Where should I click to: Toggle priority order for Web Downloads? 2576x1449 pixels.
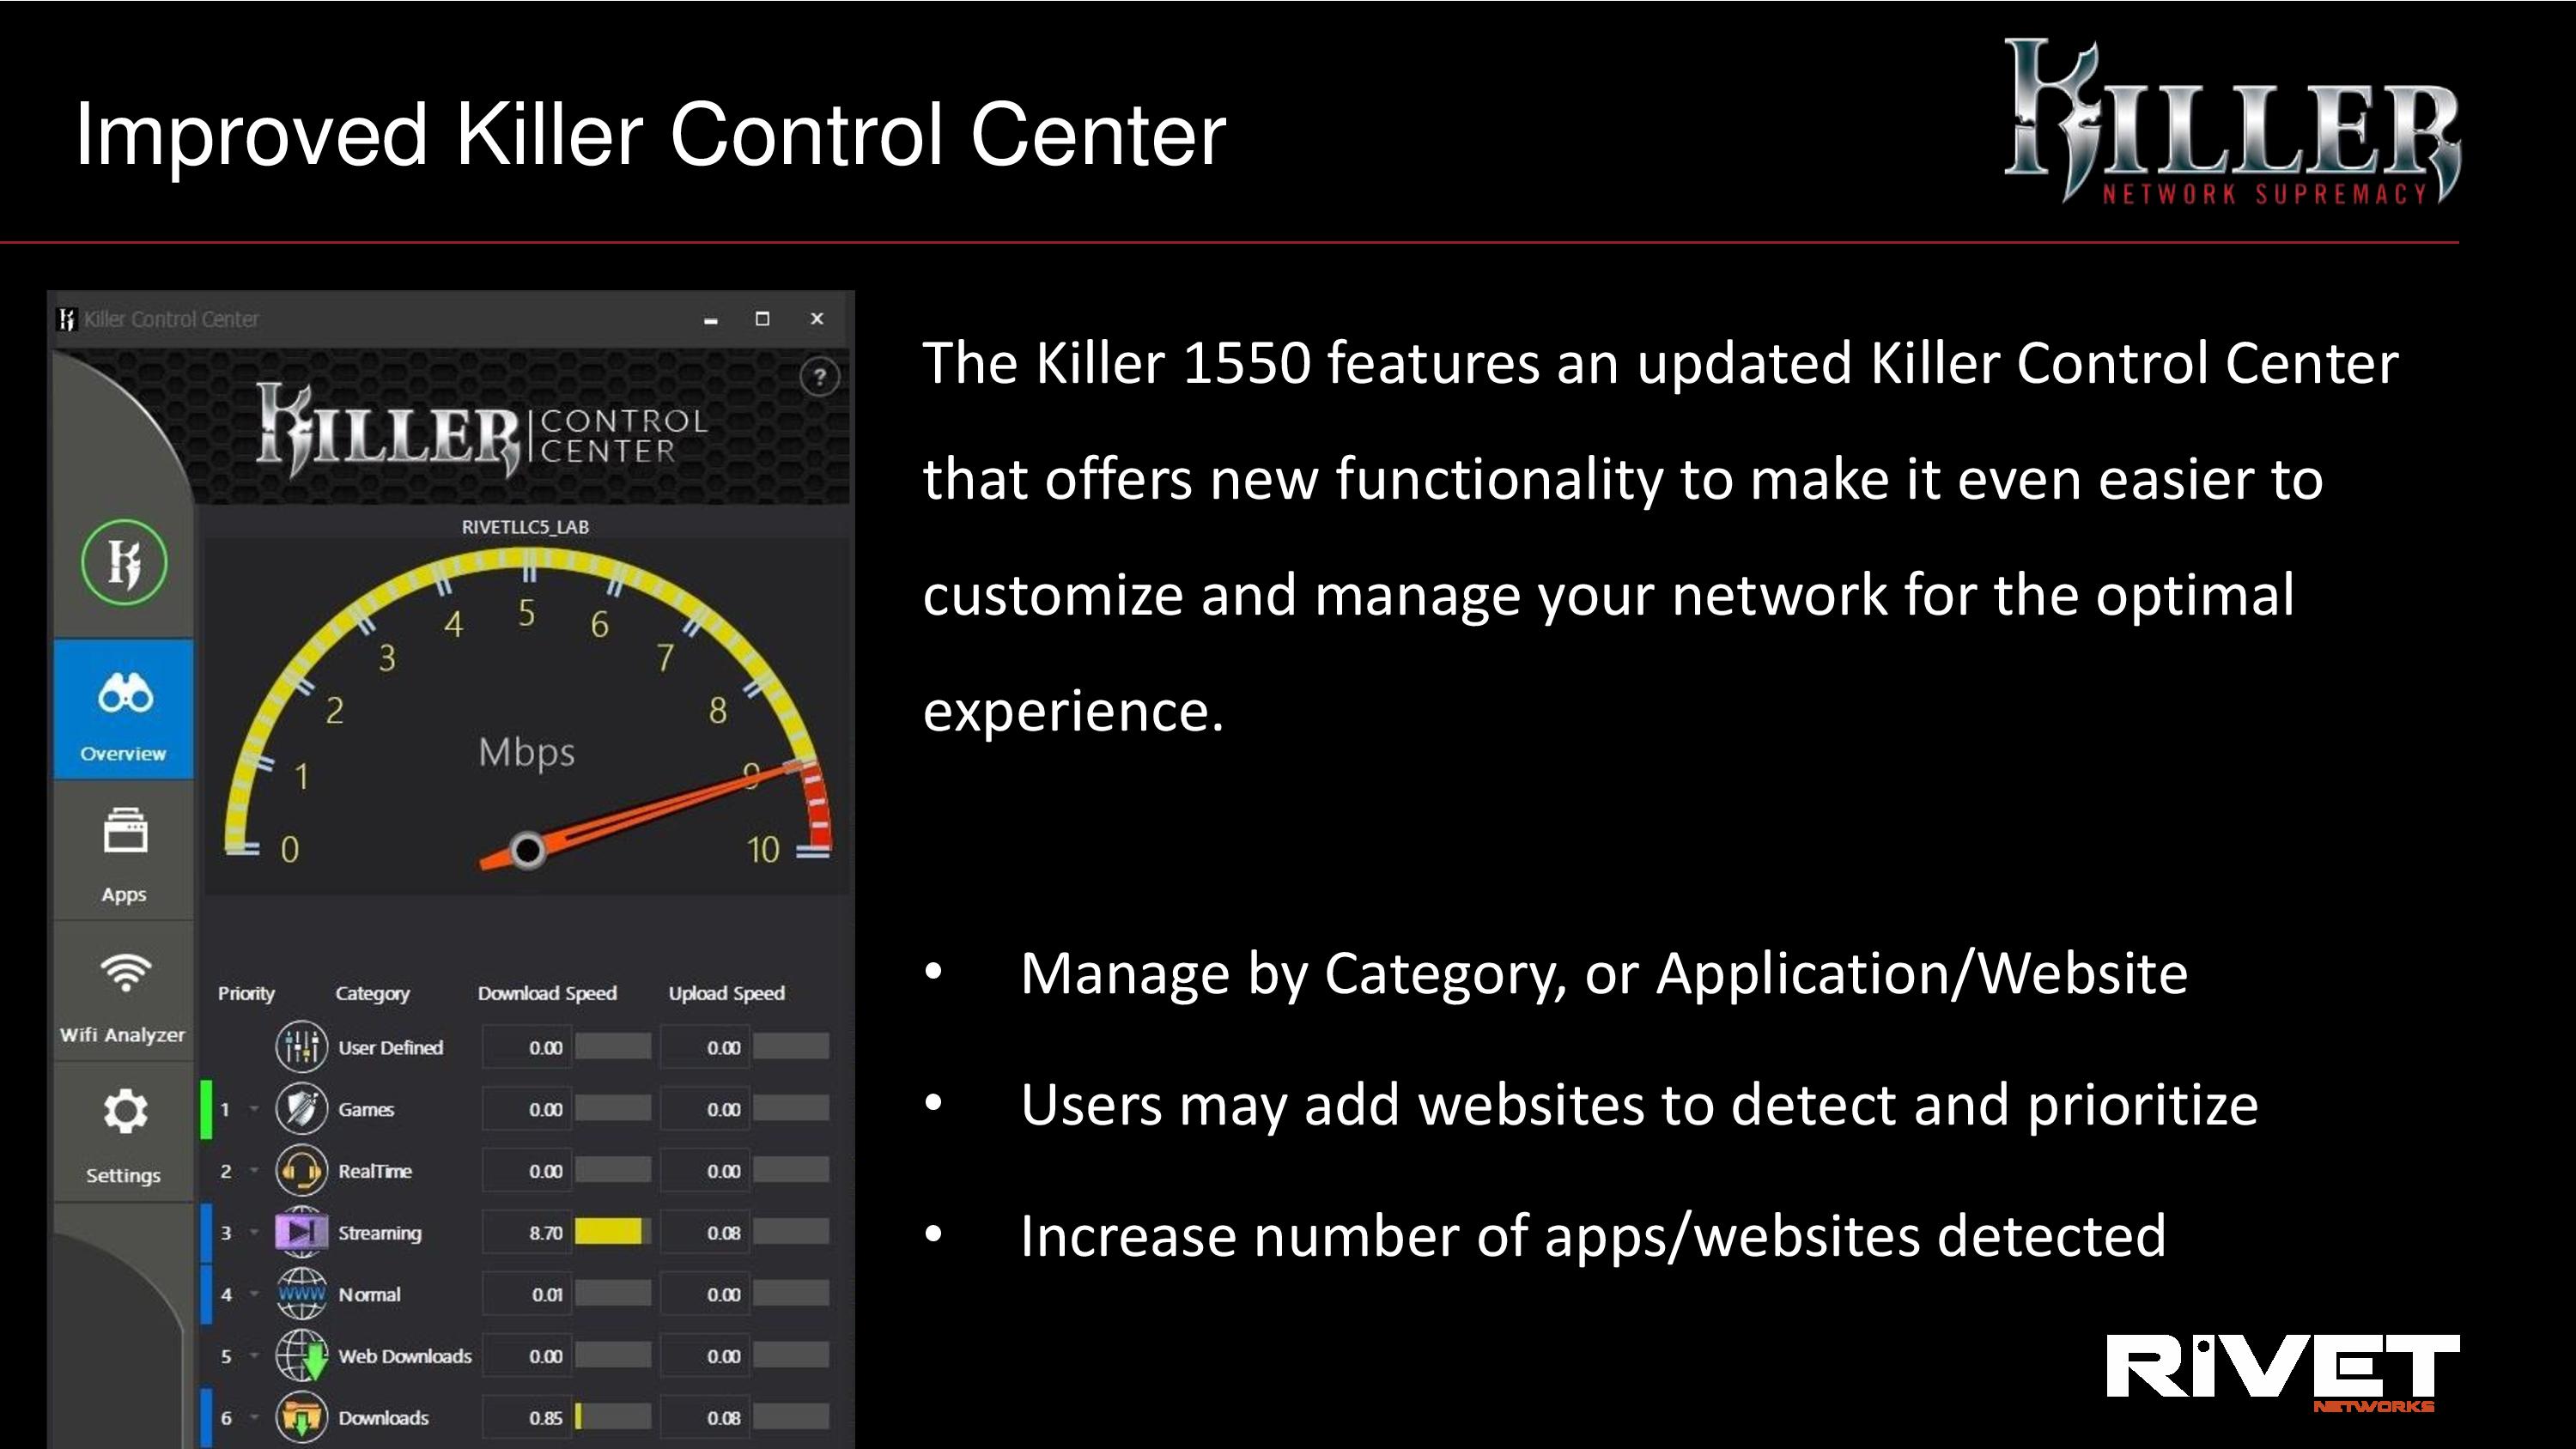[x=247, y=1355]
